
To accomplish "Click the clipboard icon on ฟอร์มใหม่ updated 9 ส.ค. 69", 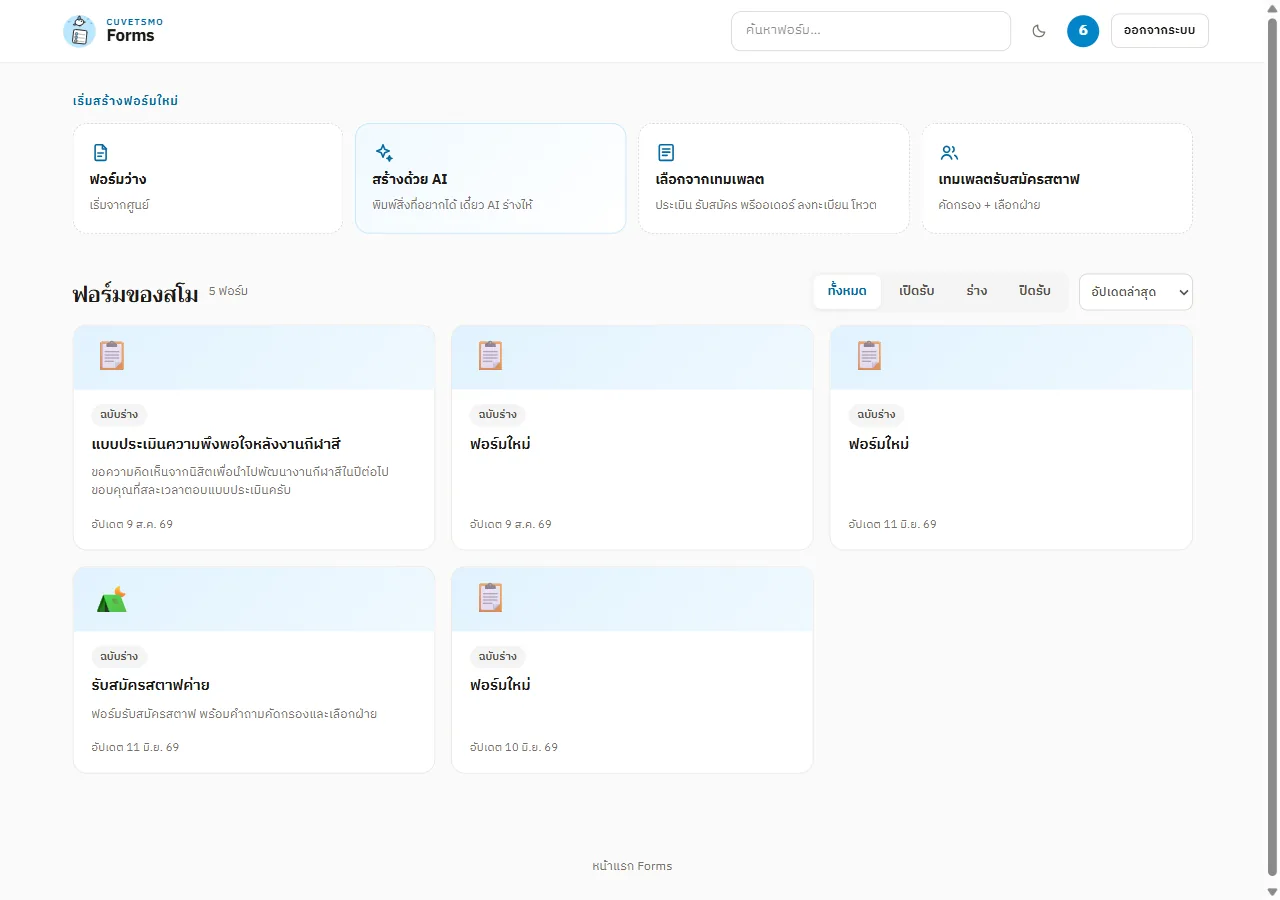I will point(490,356).
